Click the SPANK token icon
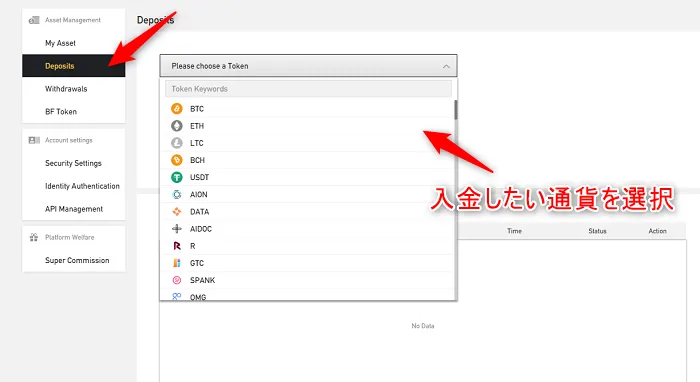 (x=177, y=280)
